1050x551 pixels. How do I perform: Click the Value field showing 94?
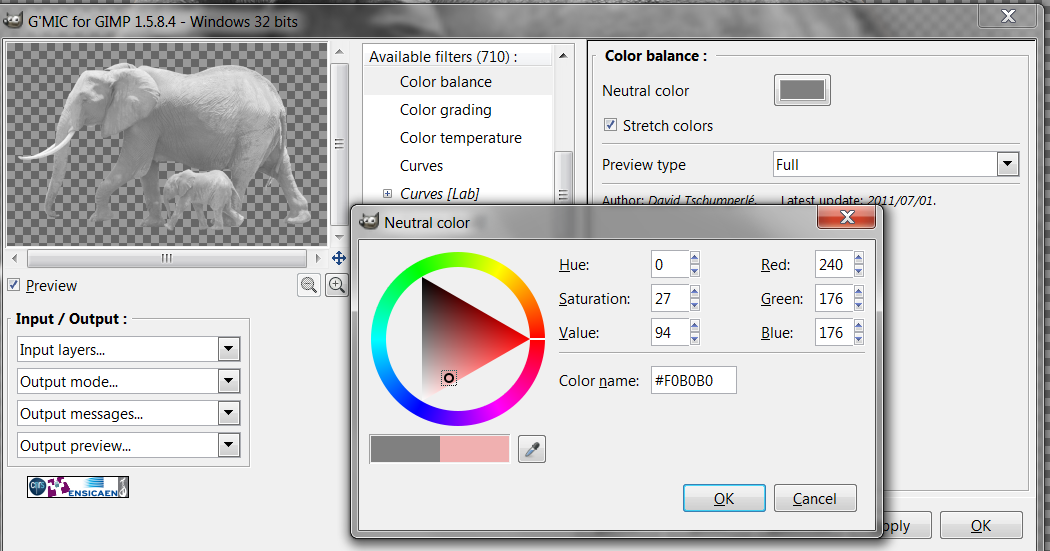click(x=670, y=333)
